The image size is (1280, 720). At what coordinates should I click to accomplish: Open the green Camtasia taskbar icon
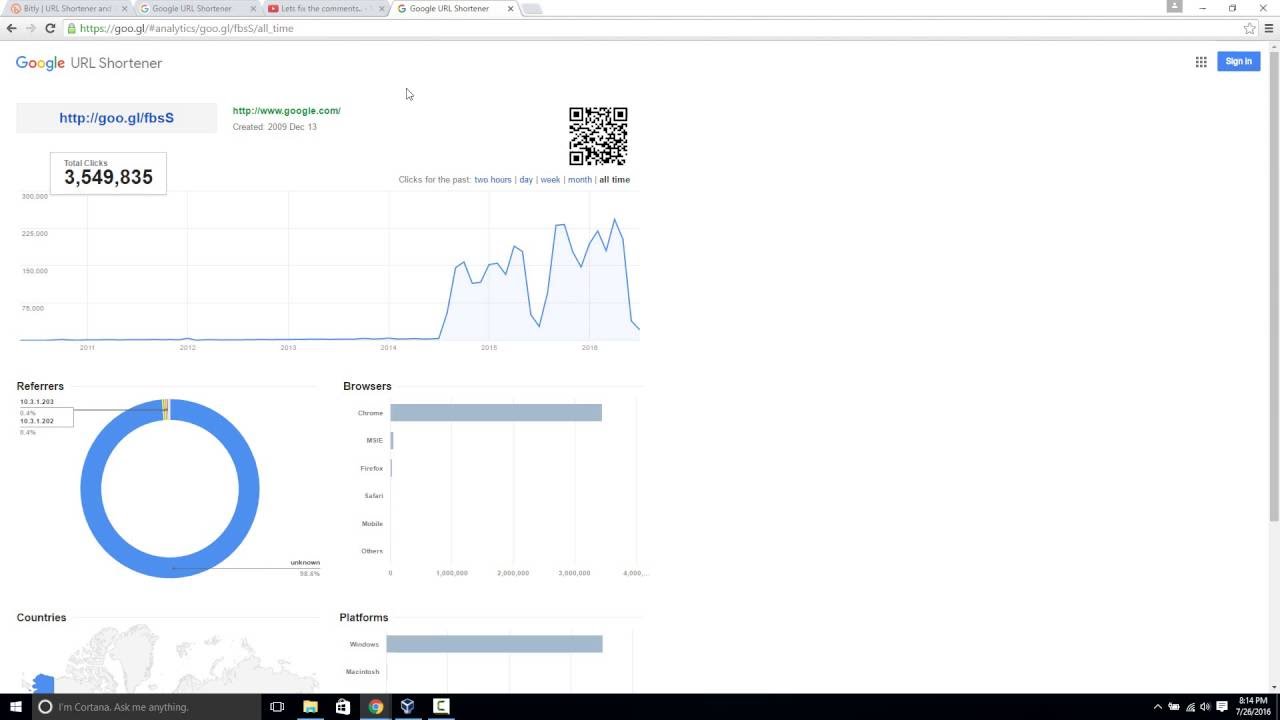click(441, 706)
